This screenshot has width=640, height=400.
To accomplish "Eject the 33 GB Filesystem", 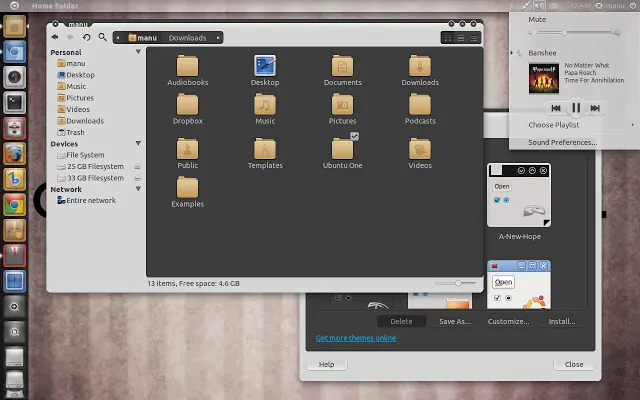I will 138,178.
